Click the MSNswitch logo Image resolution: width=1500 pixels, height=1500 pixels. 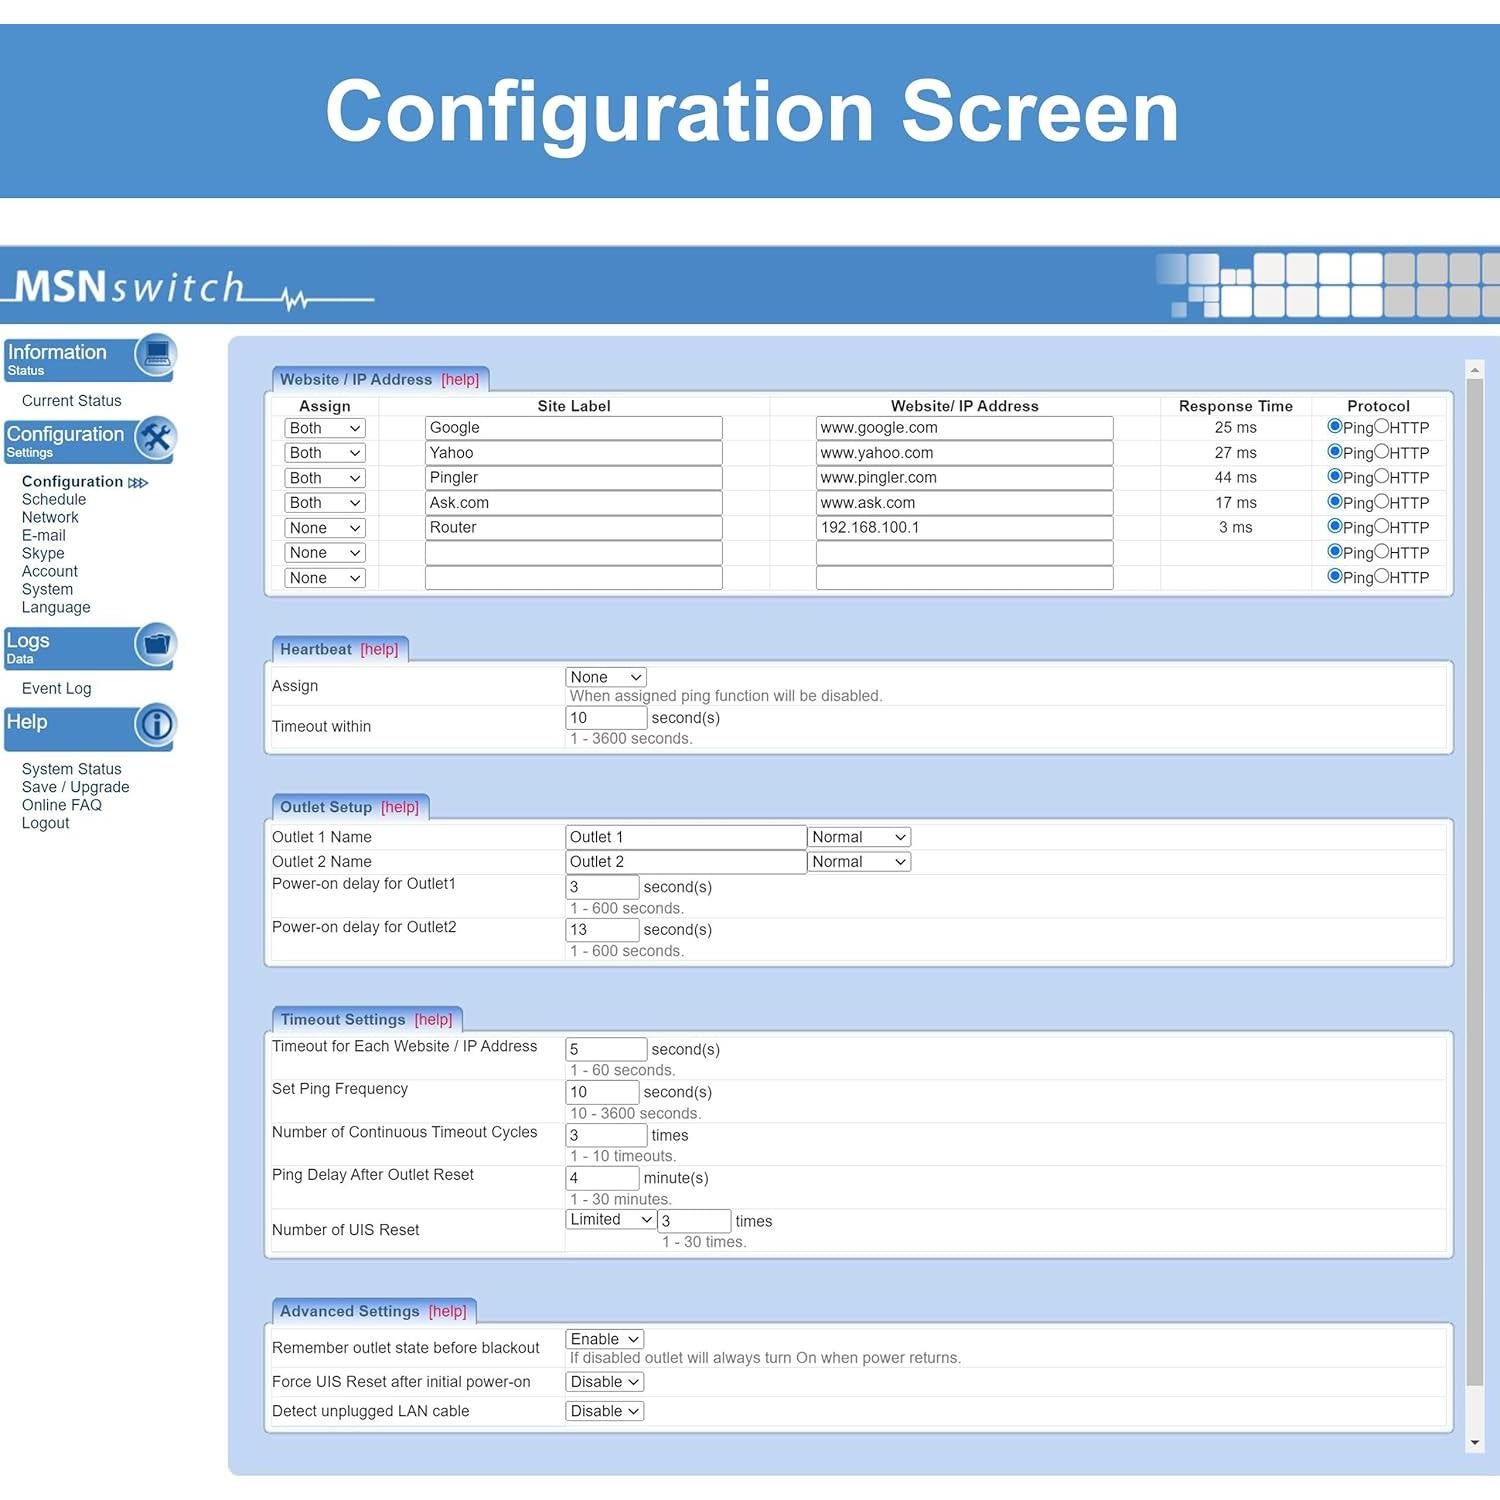tap(190, 288)
